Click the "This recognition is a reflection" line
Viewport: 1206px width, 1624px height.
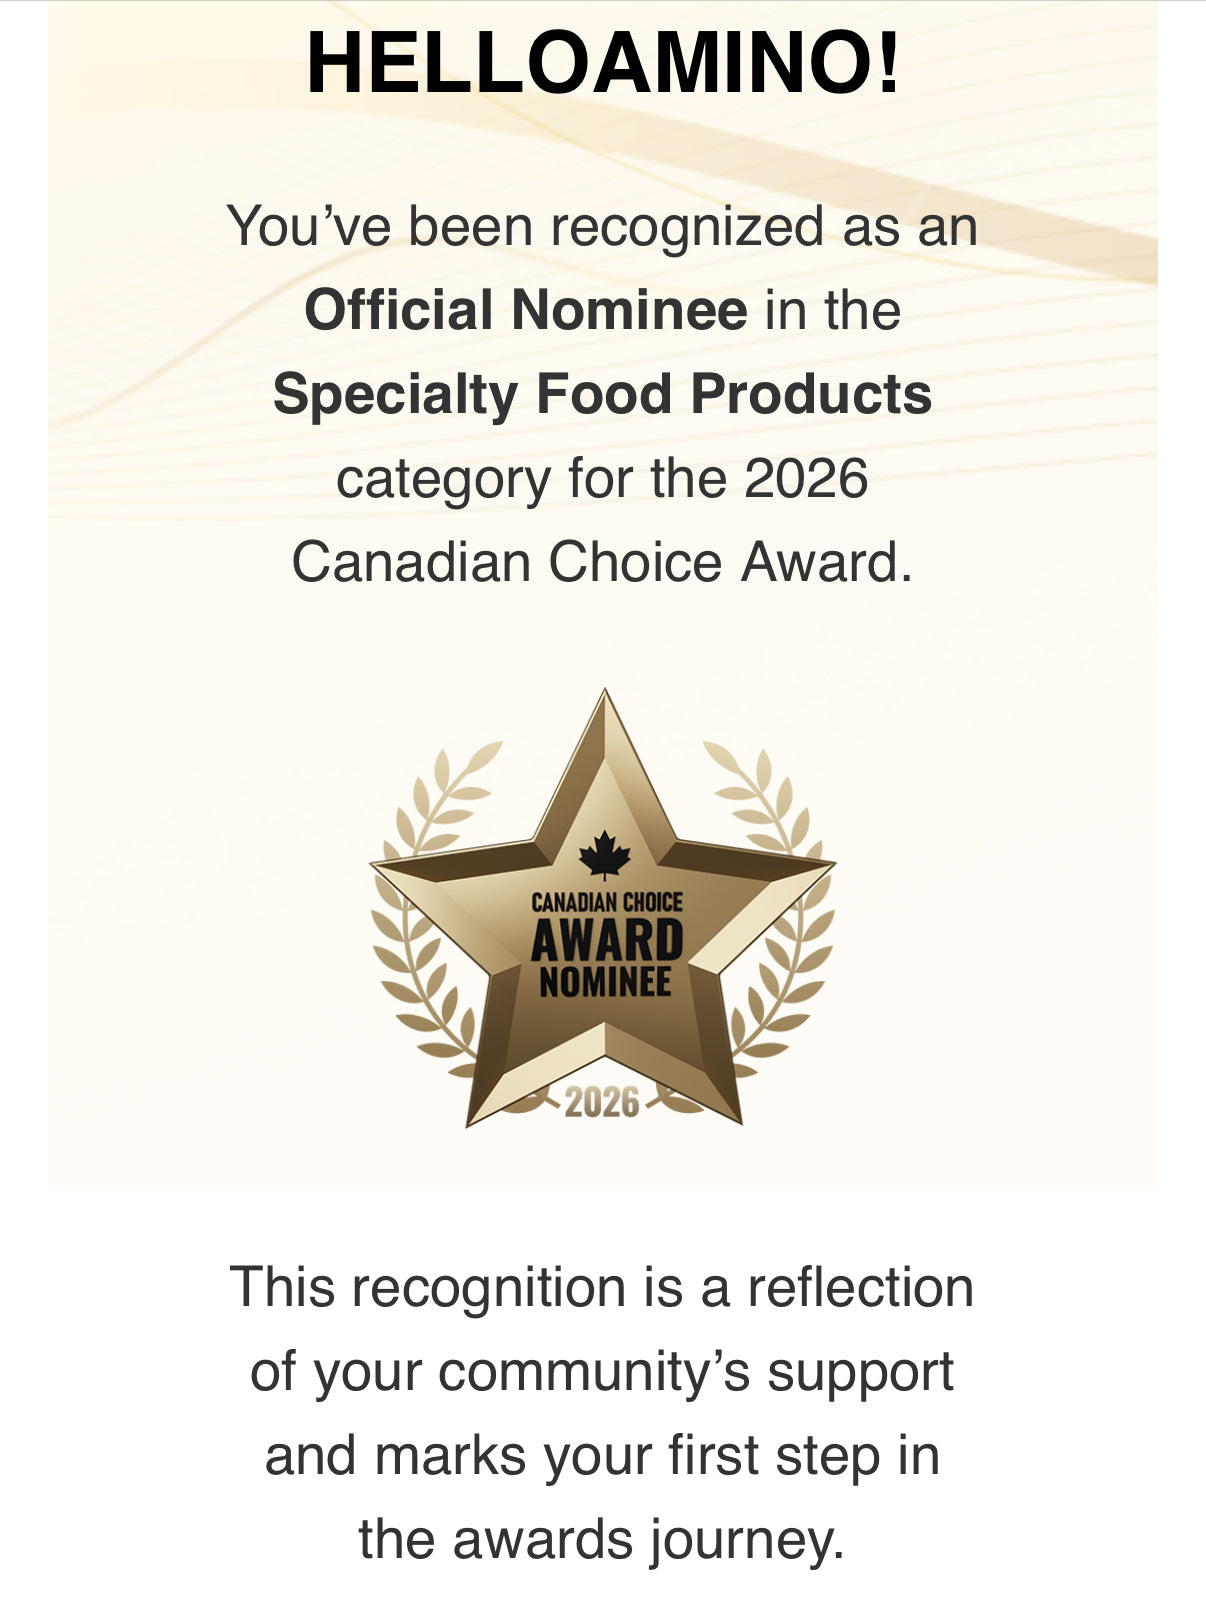click(602, 1287)
